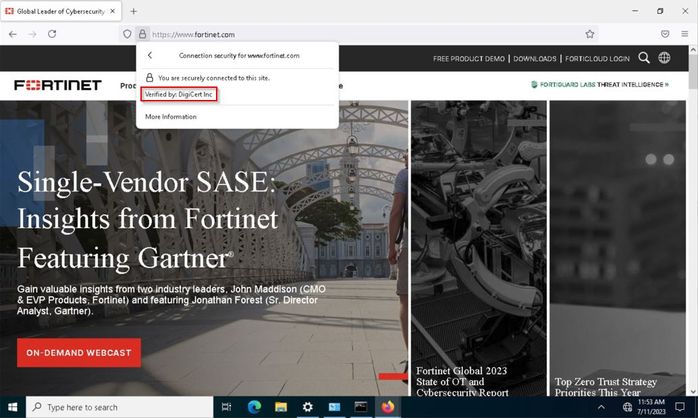Open Firefox from the Windows taskbar

[389, 407]
